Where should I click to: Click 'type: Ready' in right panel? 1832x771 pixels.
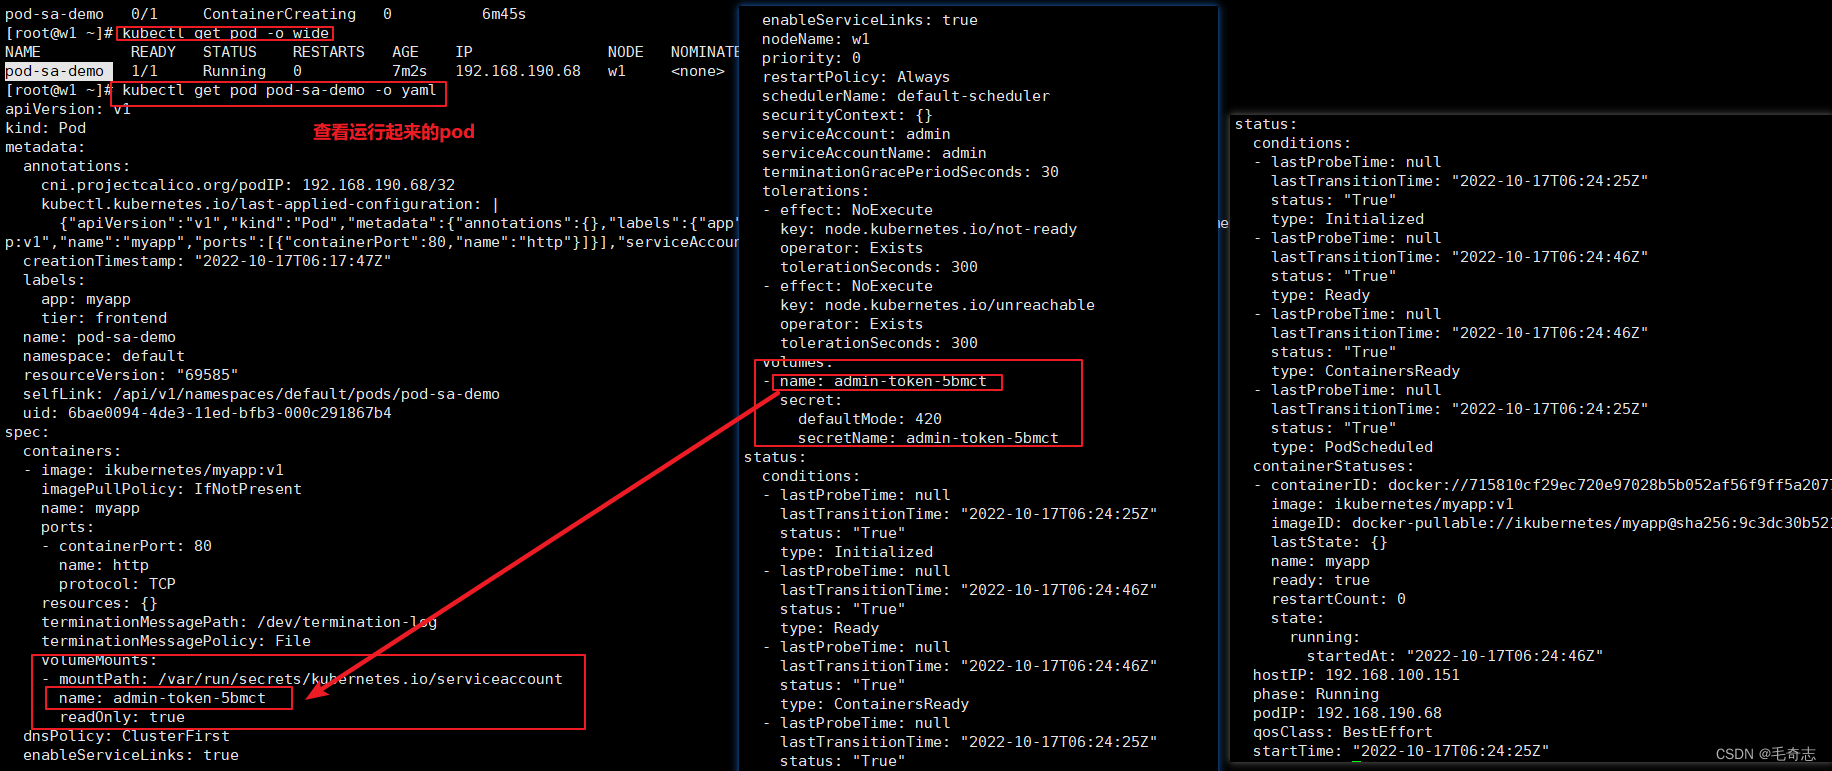coord(1320,295)
